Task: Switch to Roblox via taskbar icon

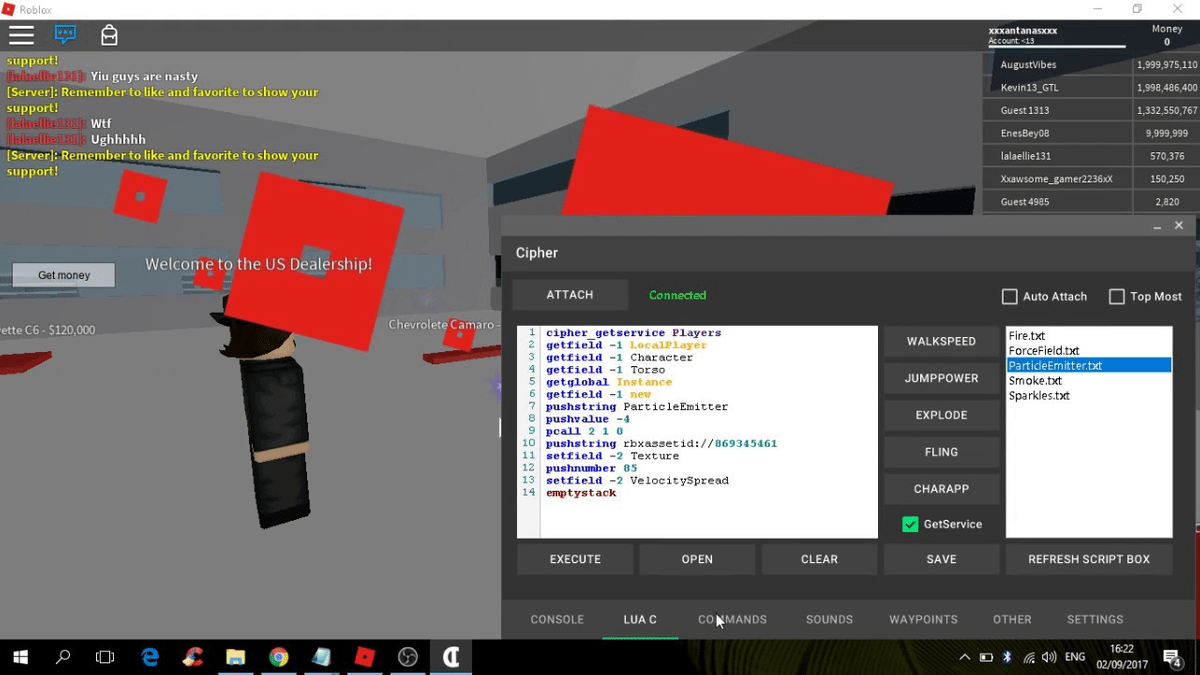Action: [x=365, y=657]
